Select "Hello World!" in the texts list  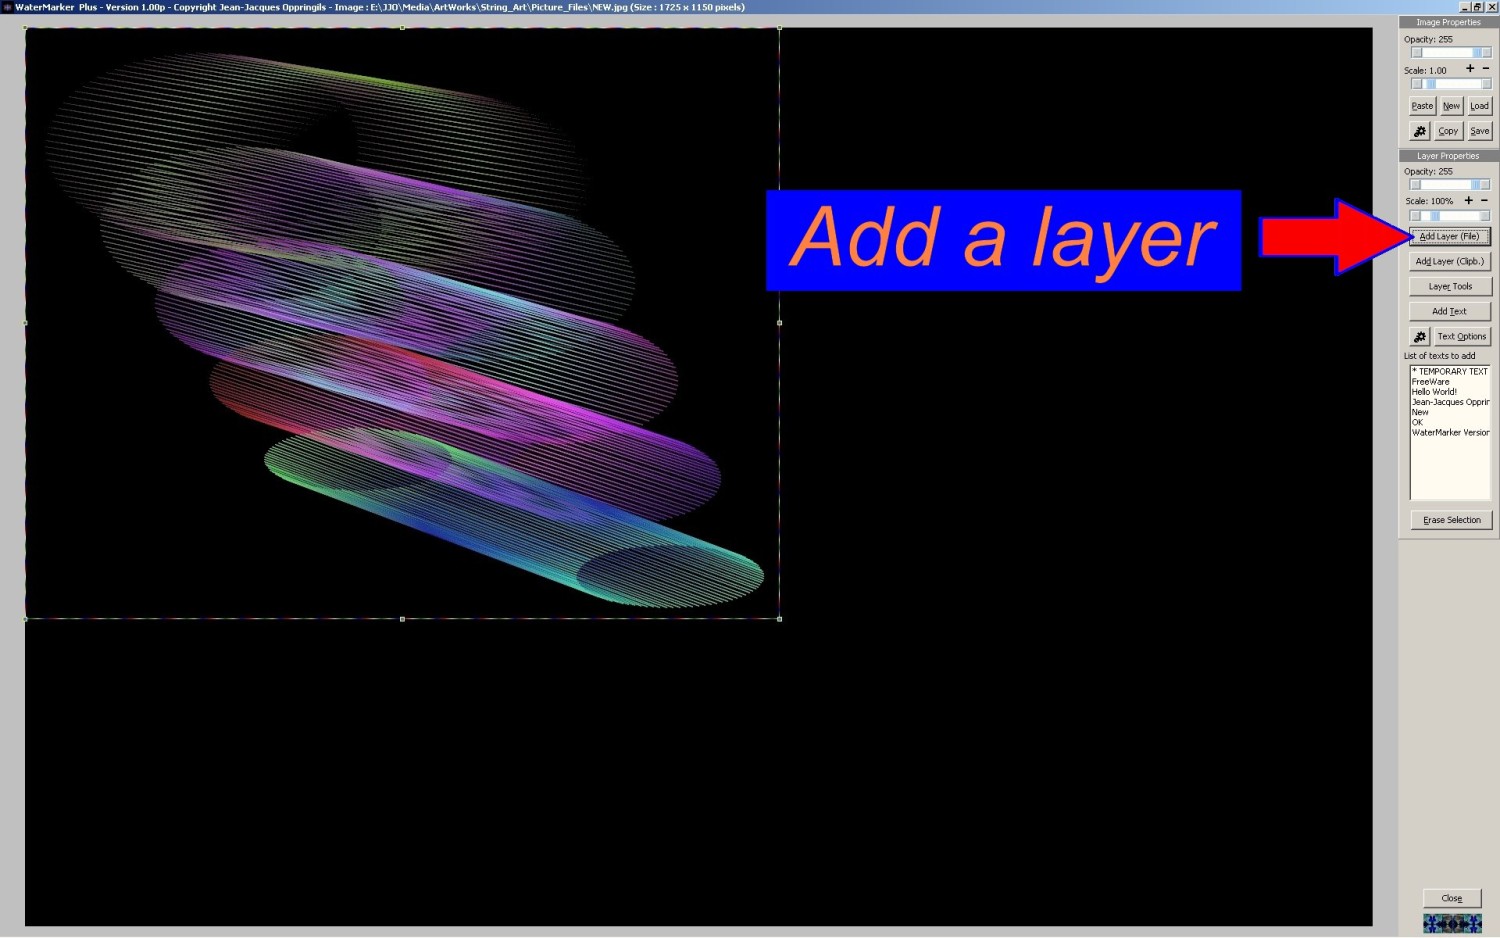click(1434, 392)
